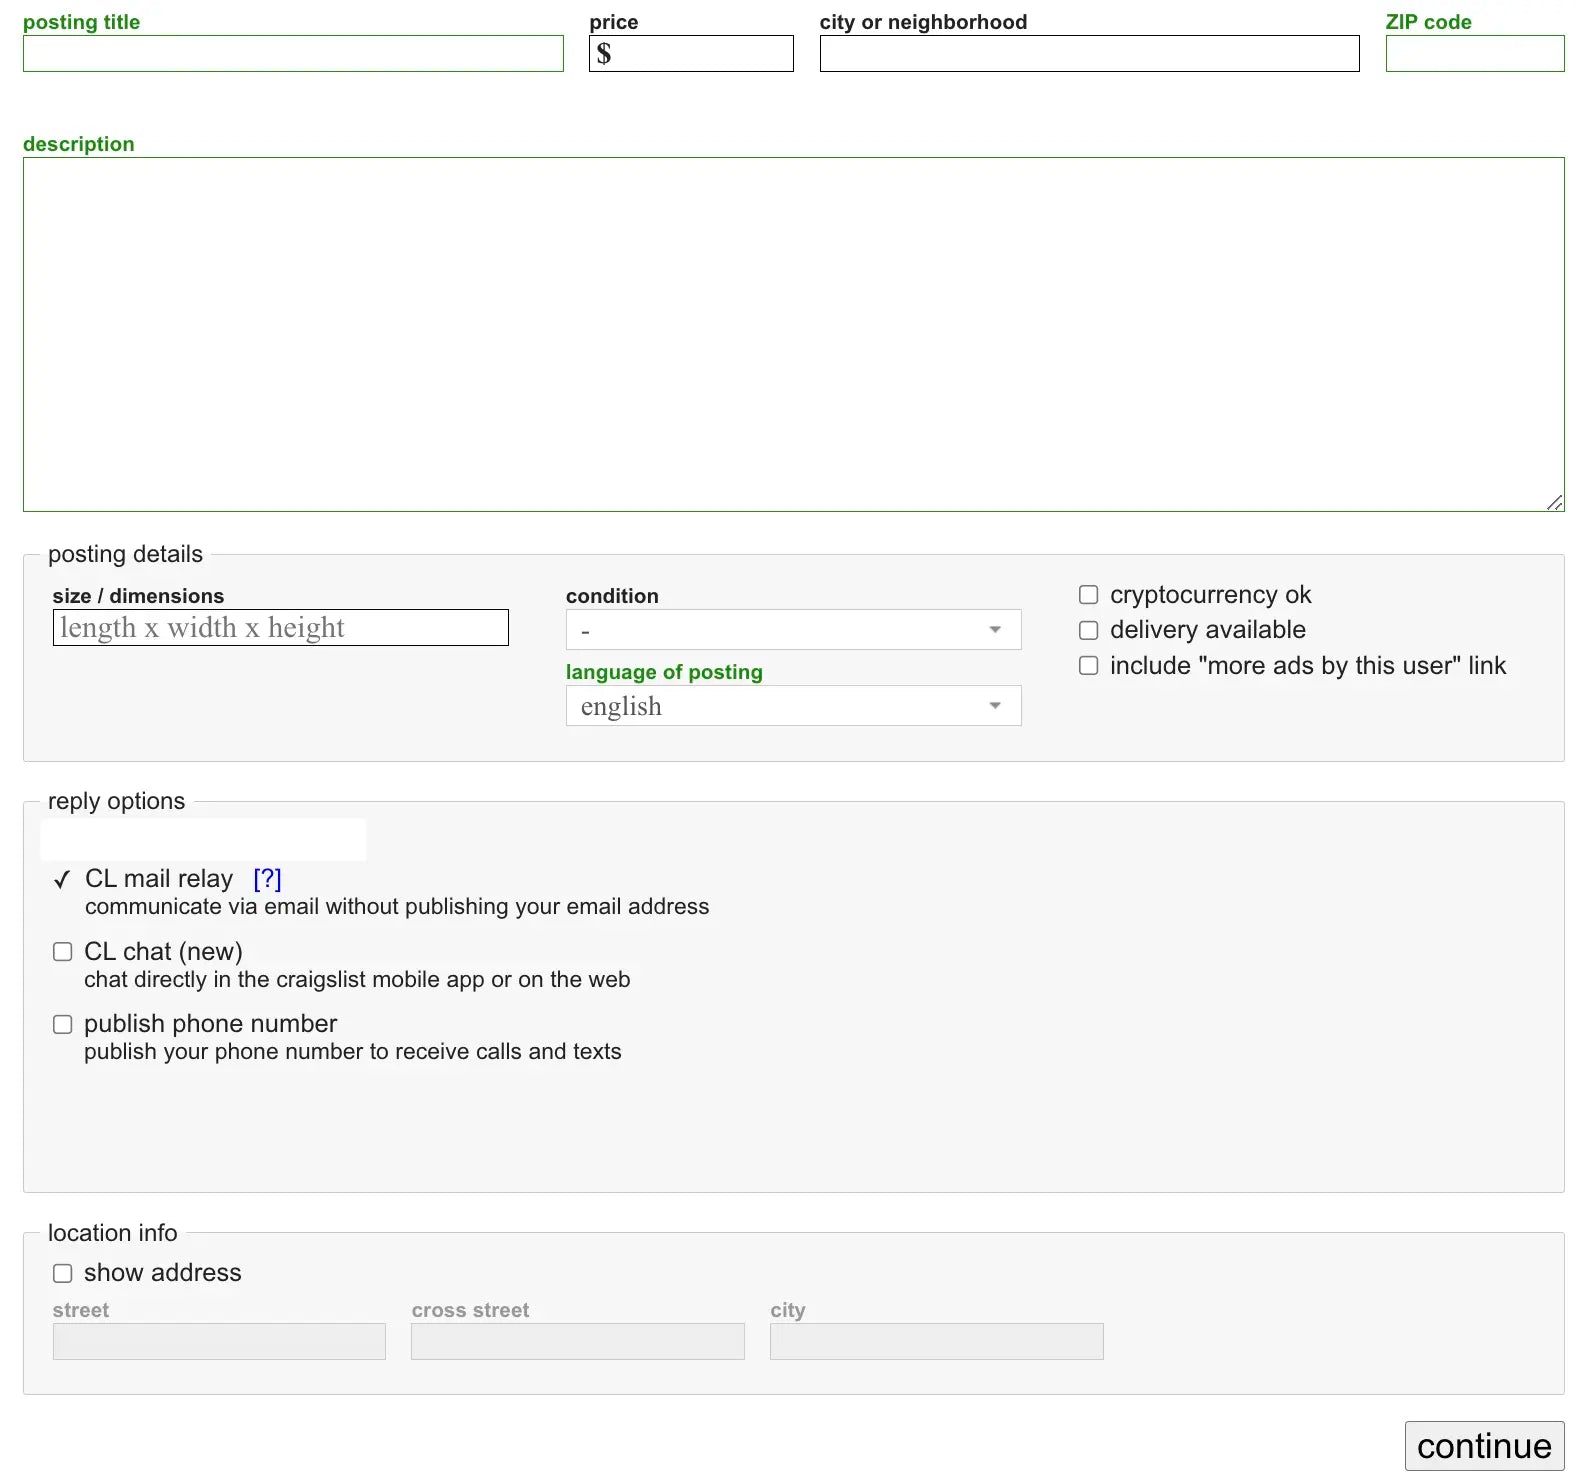The height and width of the screenshot is (1482, 1588).
Task: Click the cross street input field
Action: coord(578,1342)
